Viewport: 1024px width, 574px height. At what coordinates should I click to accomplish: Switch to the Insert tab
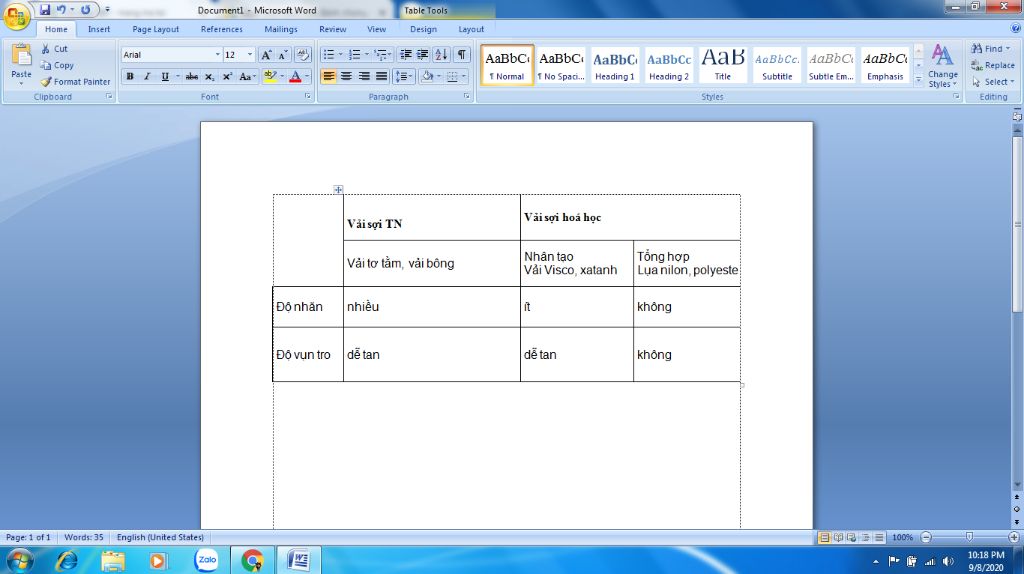coord(99,29)
